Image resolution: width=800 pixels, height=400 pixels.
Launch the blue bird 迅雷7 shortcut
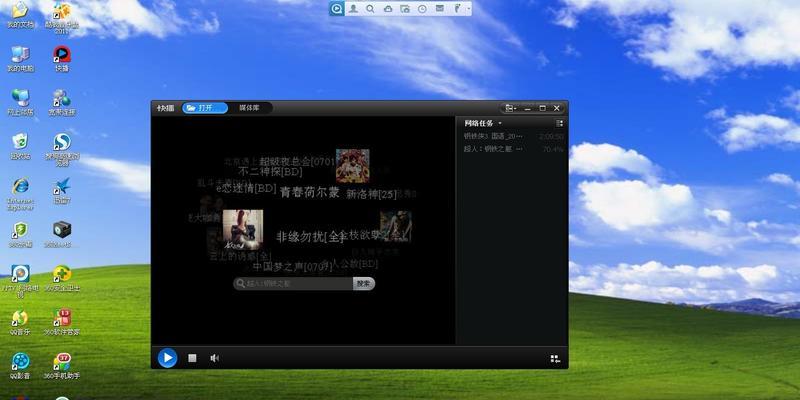click(x=62, y=190)
